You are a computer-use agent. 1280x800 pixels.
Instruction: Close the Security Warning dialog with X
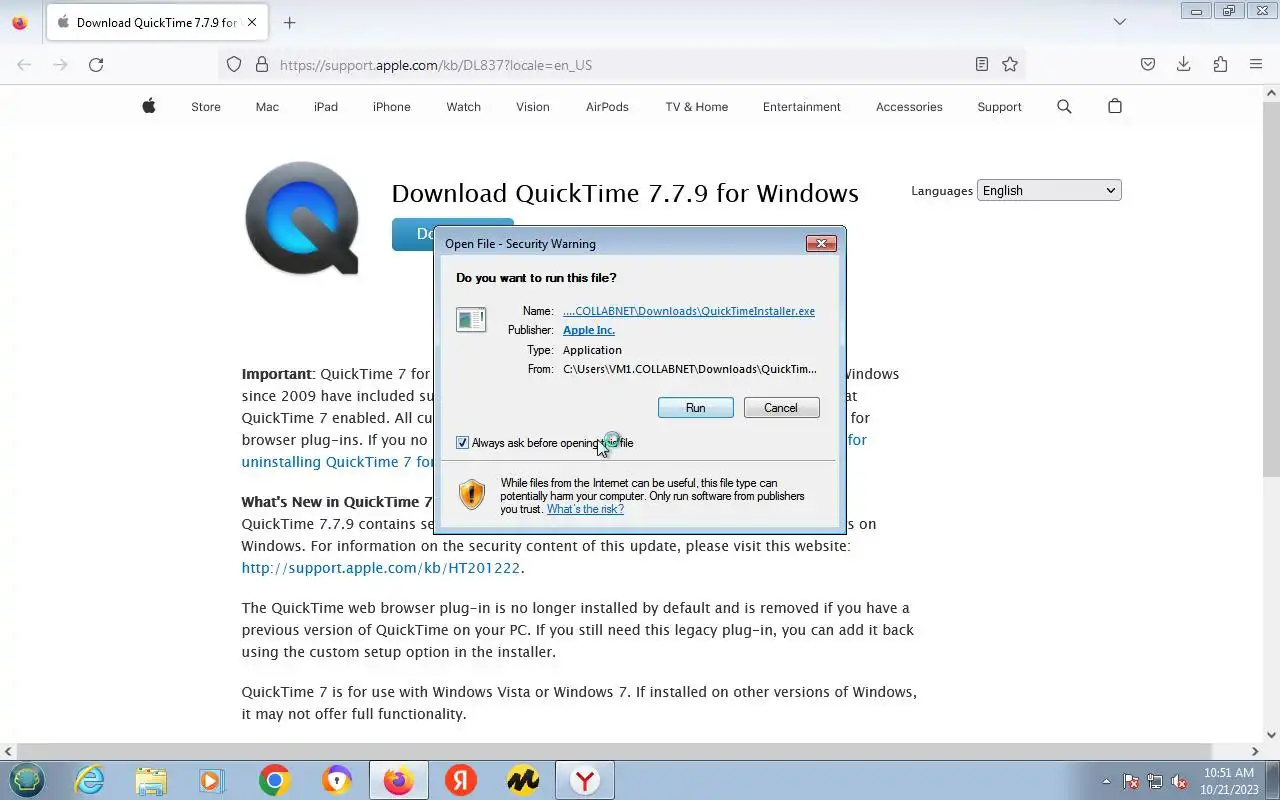[x=821, y=244]
